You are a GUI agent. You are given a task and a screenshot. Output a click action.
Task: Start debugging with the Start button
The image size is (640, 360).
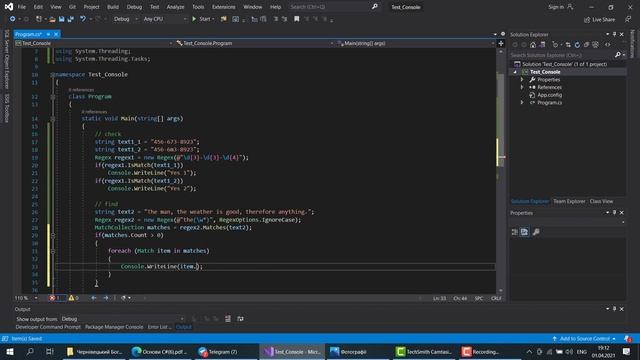(202, 19)
